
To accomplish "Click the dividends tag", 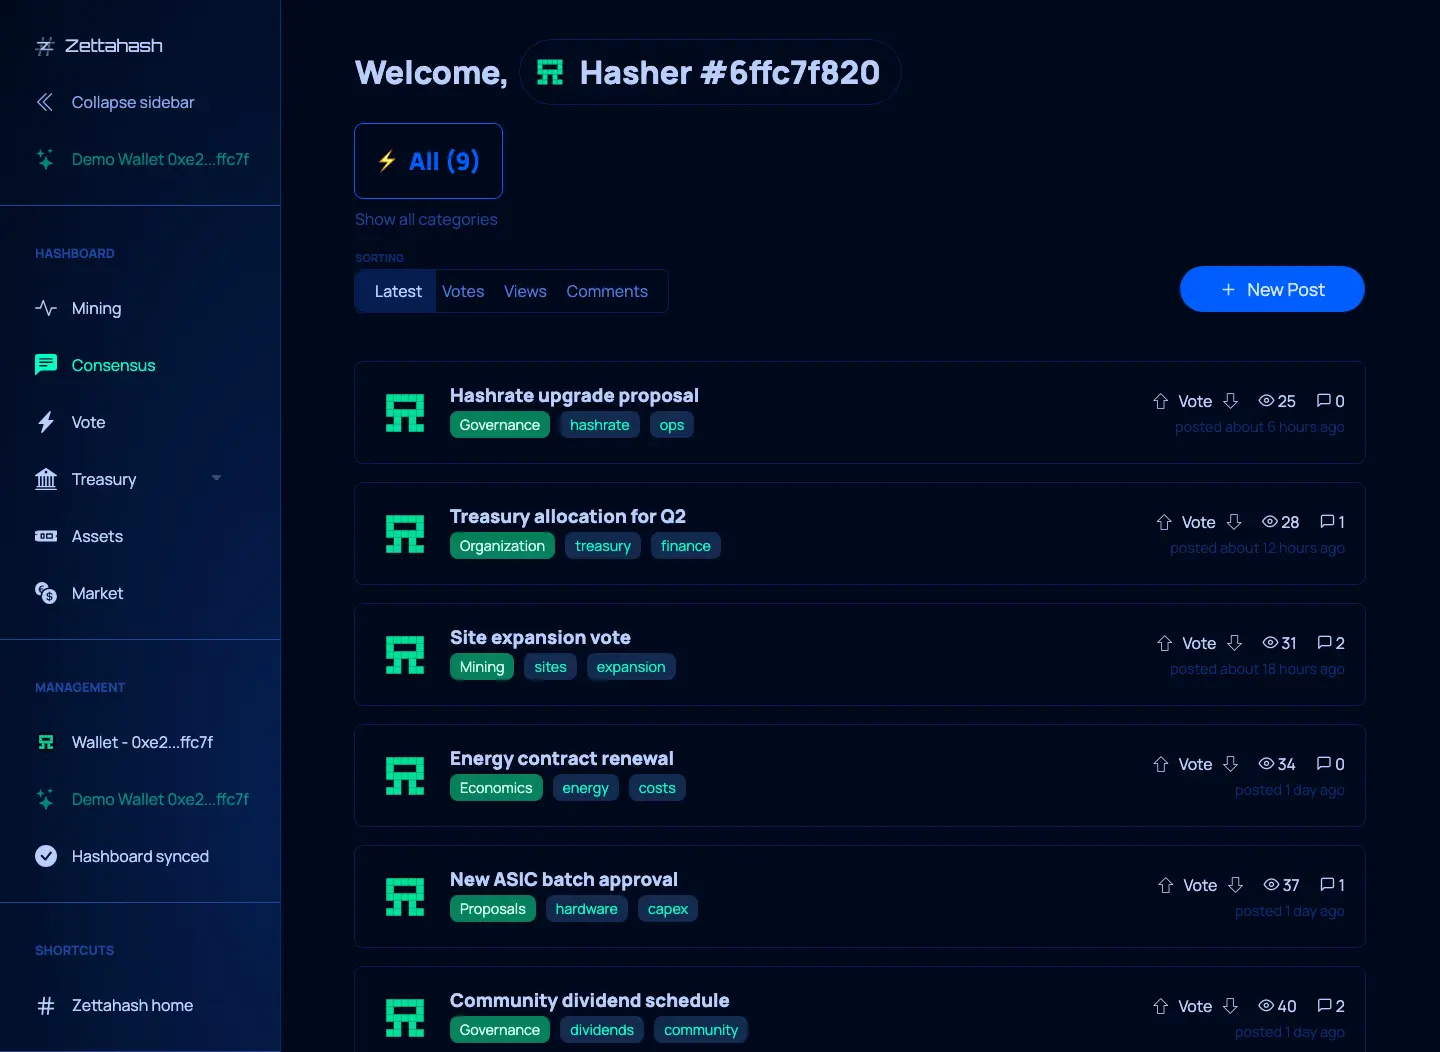I will pos(602,1030).
